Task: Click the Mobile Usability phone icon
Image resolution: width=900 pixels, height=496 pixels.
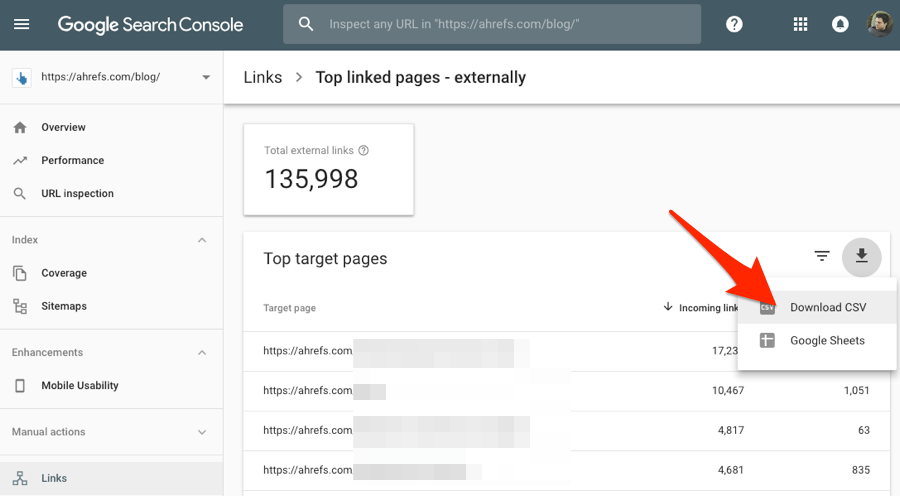Action: [x=20, y=386]
